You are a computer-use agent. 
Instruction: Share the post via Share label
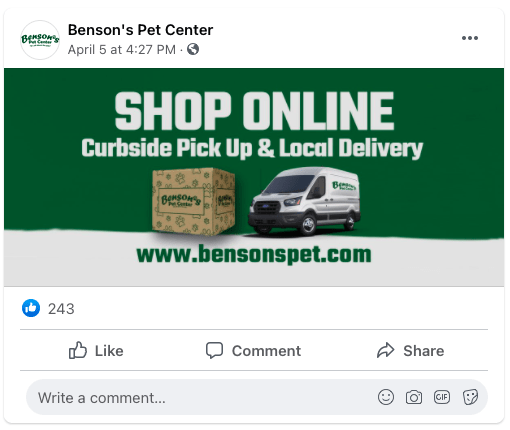click(x=424, y=351)
